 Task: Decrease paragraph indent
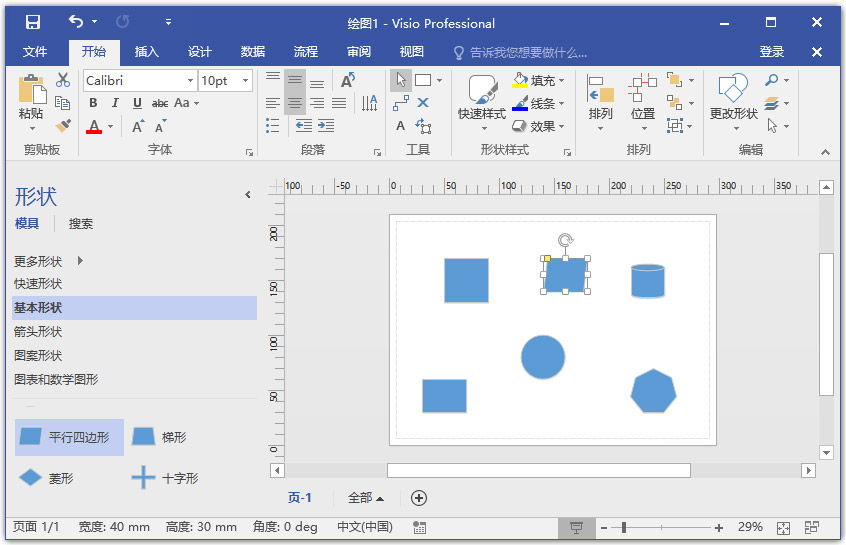304,126
